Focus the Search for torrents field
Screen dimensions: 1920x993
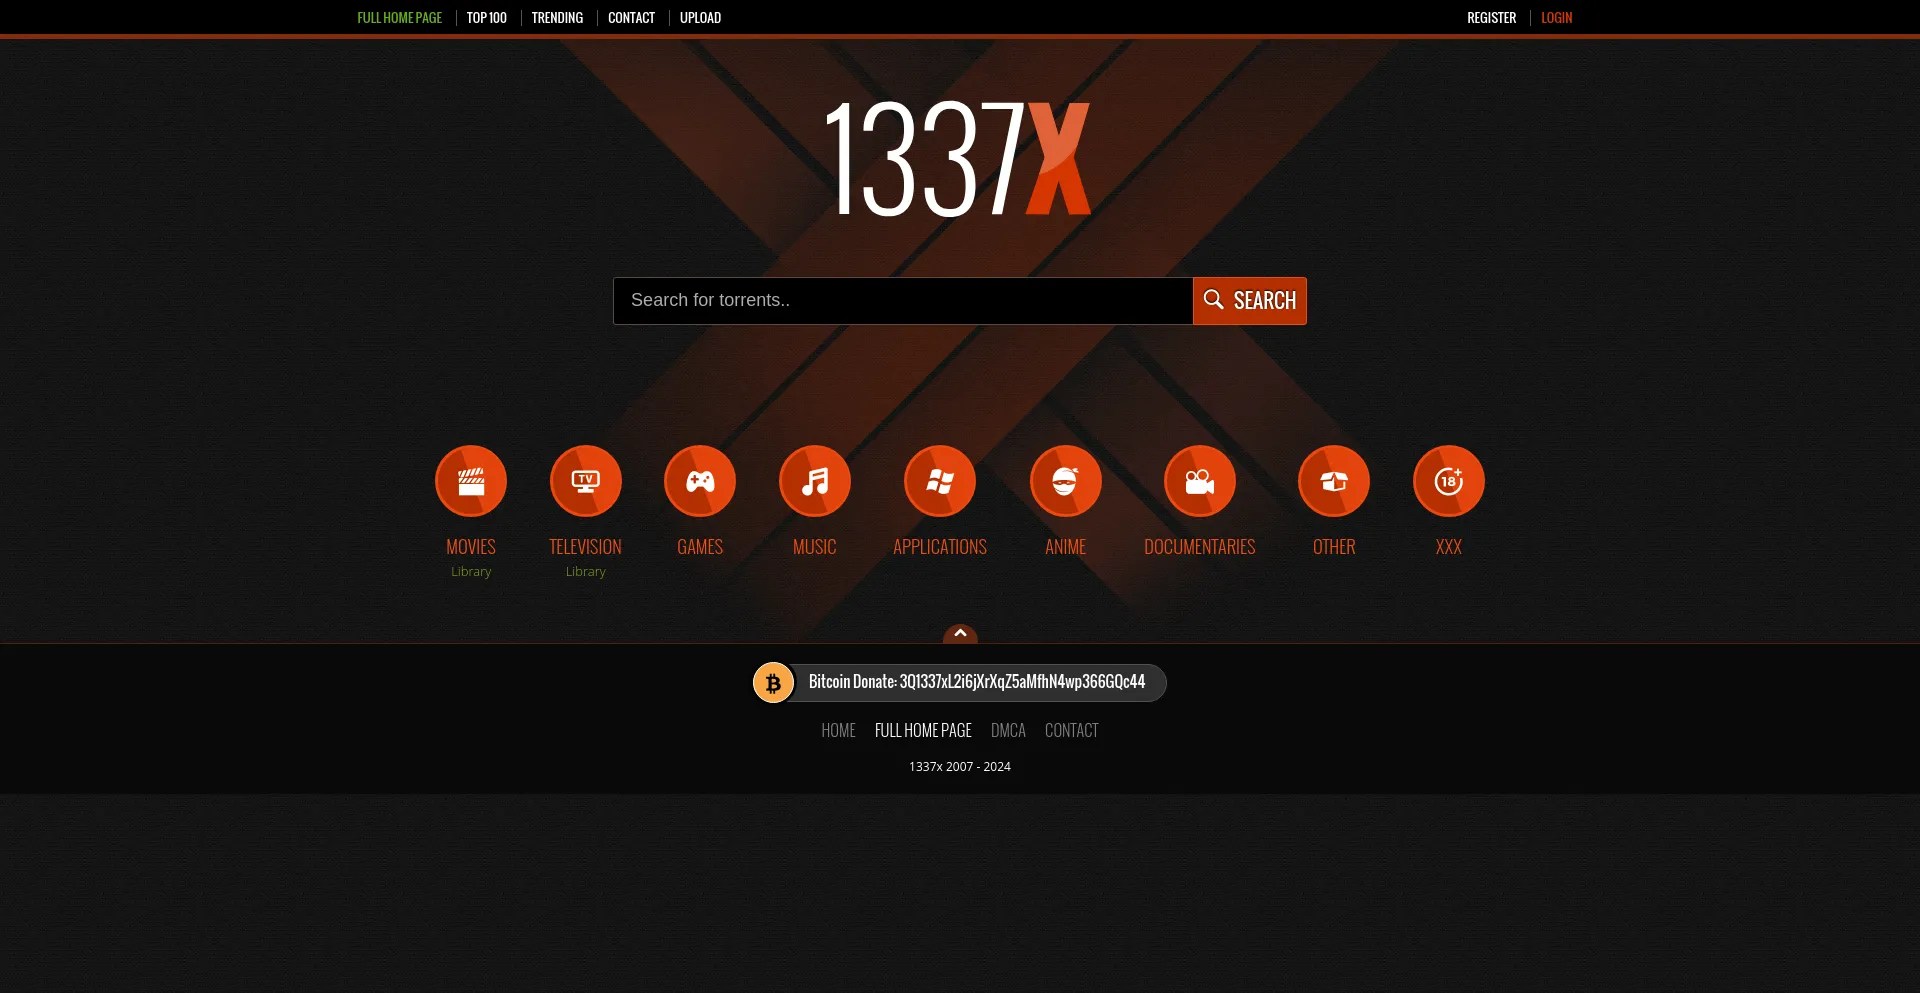pyautogui.click(x=903, y=301)
